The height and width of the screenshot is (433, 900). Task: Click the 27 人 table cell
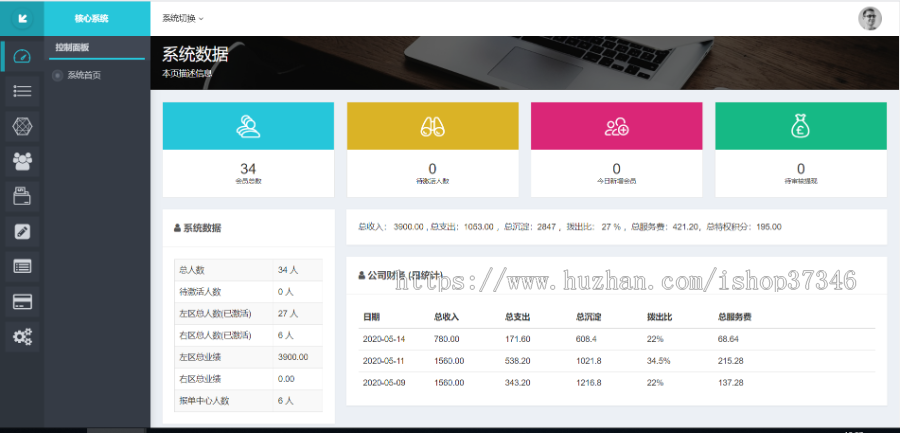tap(288, 314)
